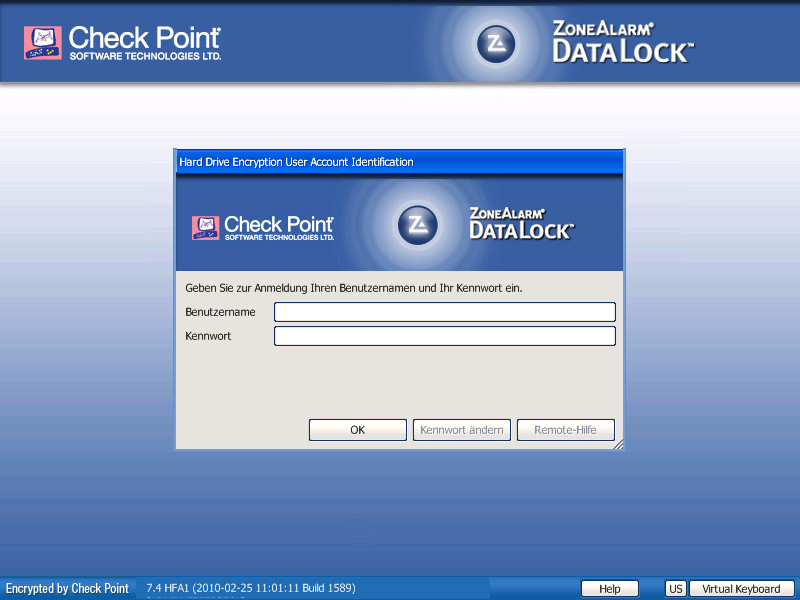The height and width of the screenshot is (600, 800).
Task: Open the Virtual Keyboard
Action: click(741, 589)
